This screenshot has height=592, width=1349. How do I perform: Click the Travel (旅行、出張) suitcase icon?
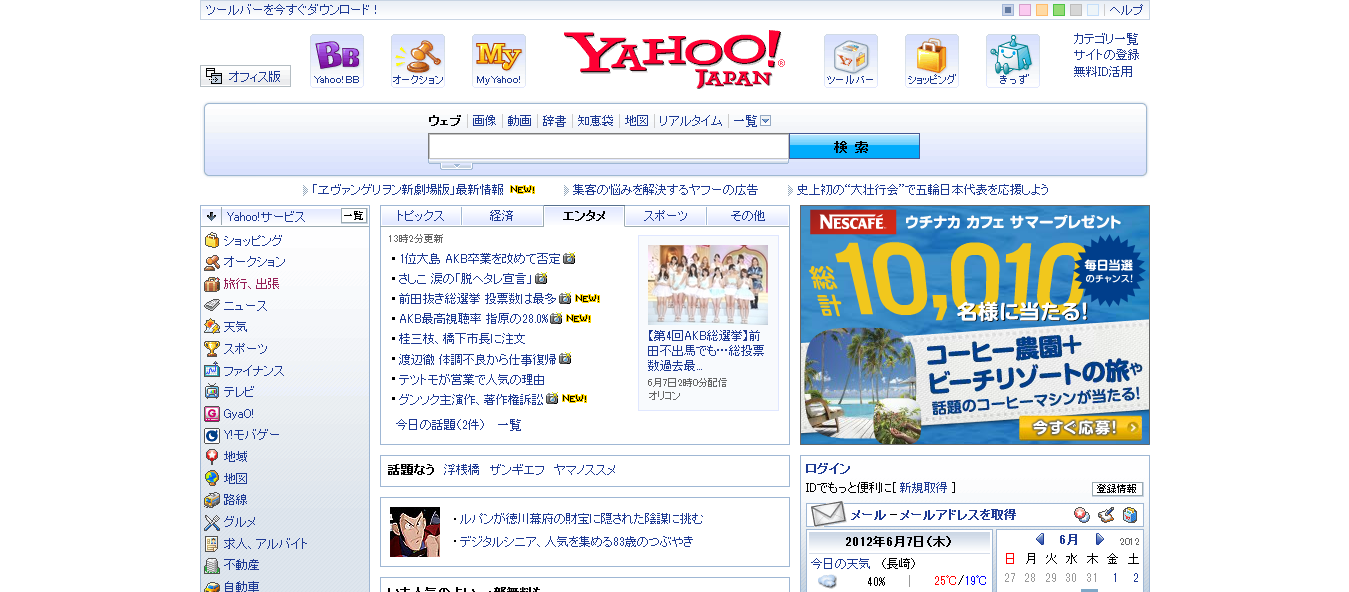212,284
